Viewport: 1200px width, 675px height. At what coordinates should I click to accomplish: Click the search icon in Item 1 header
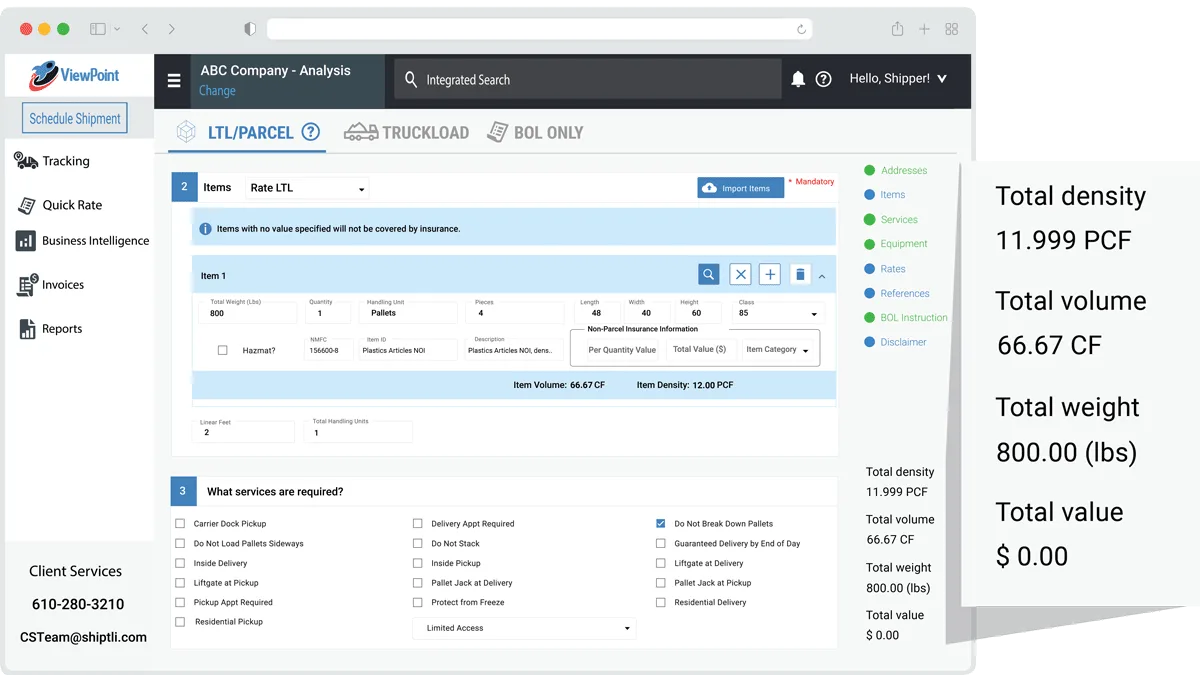pyautogui.click(x=708, y=274)
